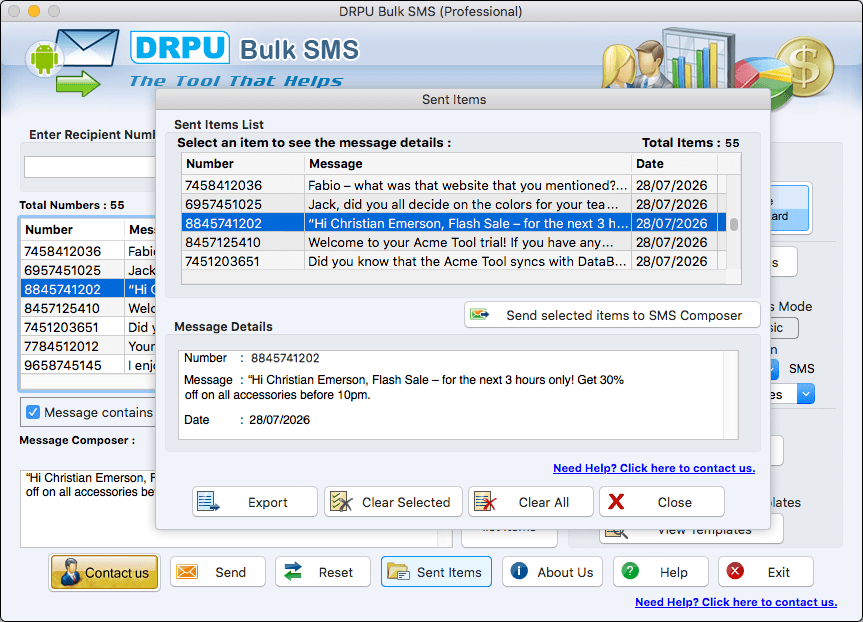
Task: Select sent item row 6957451025
Action: (x=454, y=204)
